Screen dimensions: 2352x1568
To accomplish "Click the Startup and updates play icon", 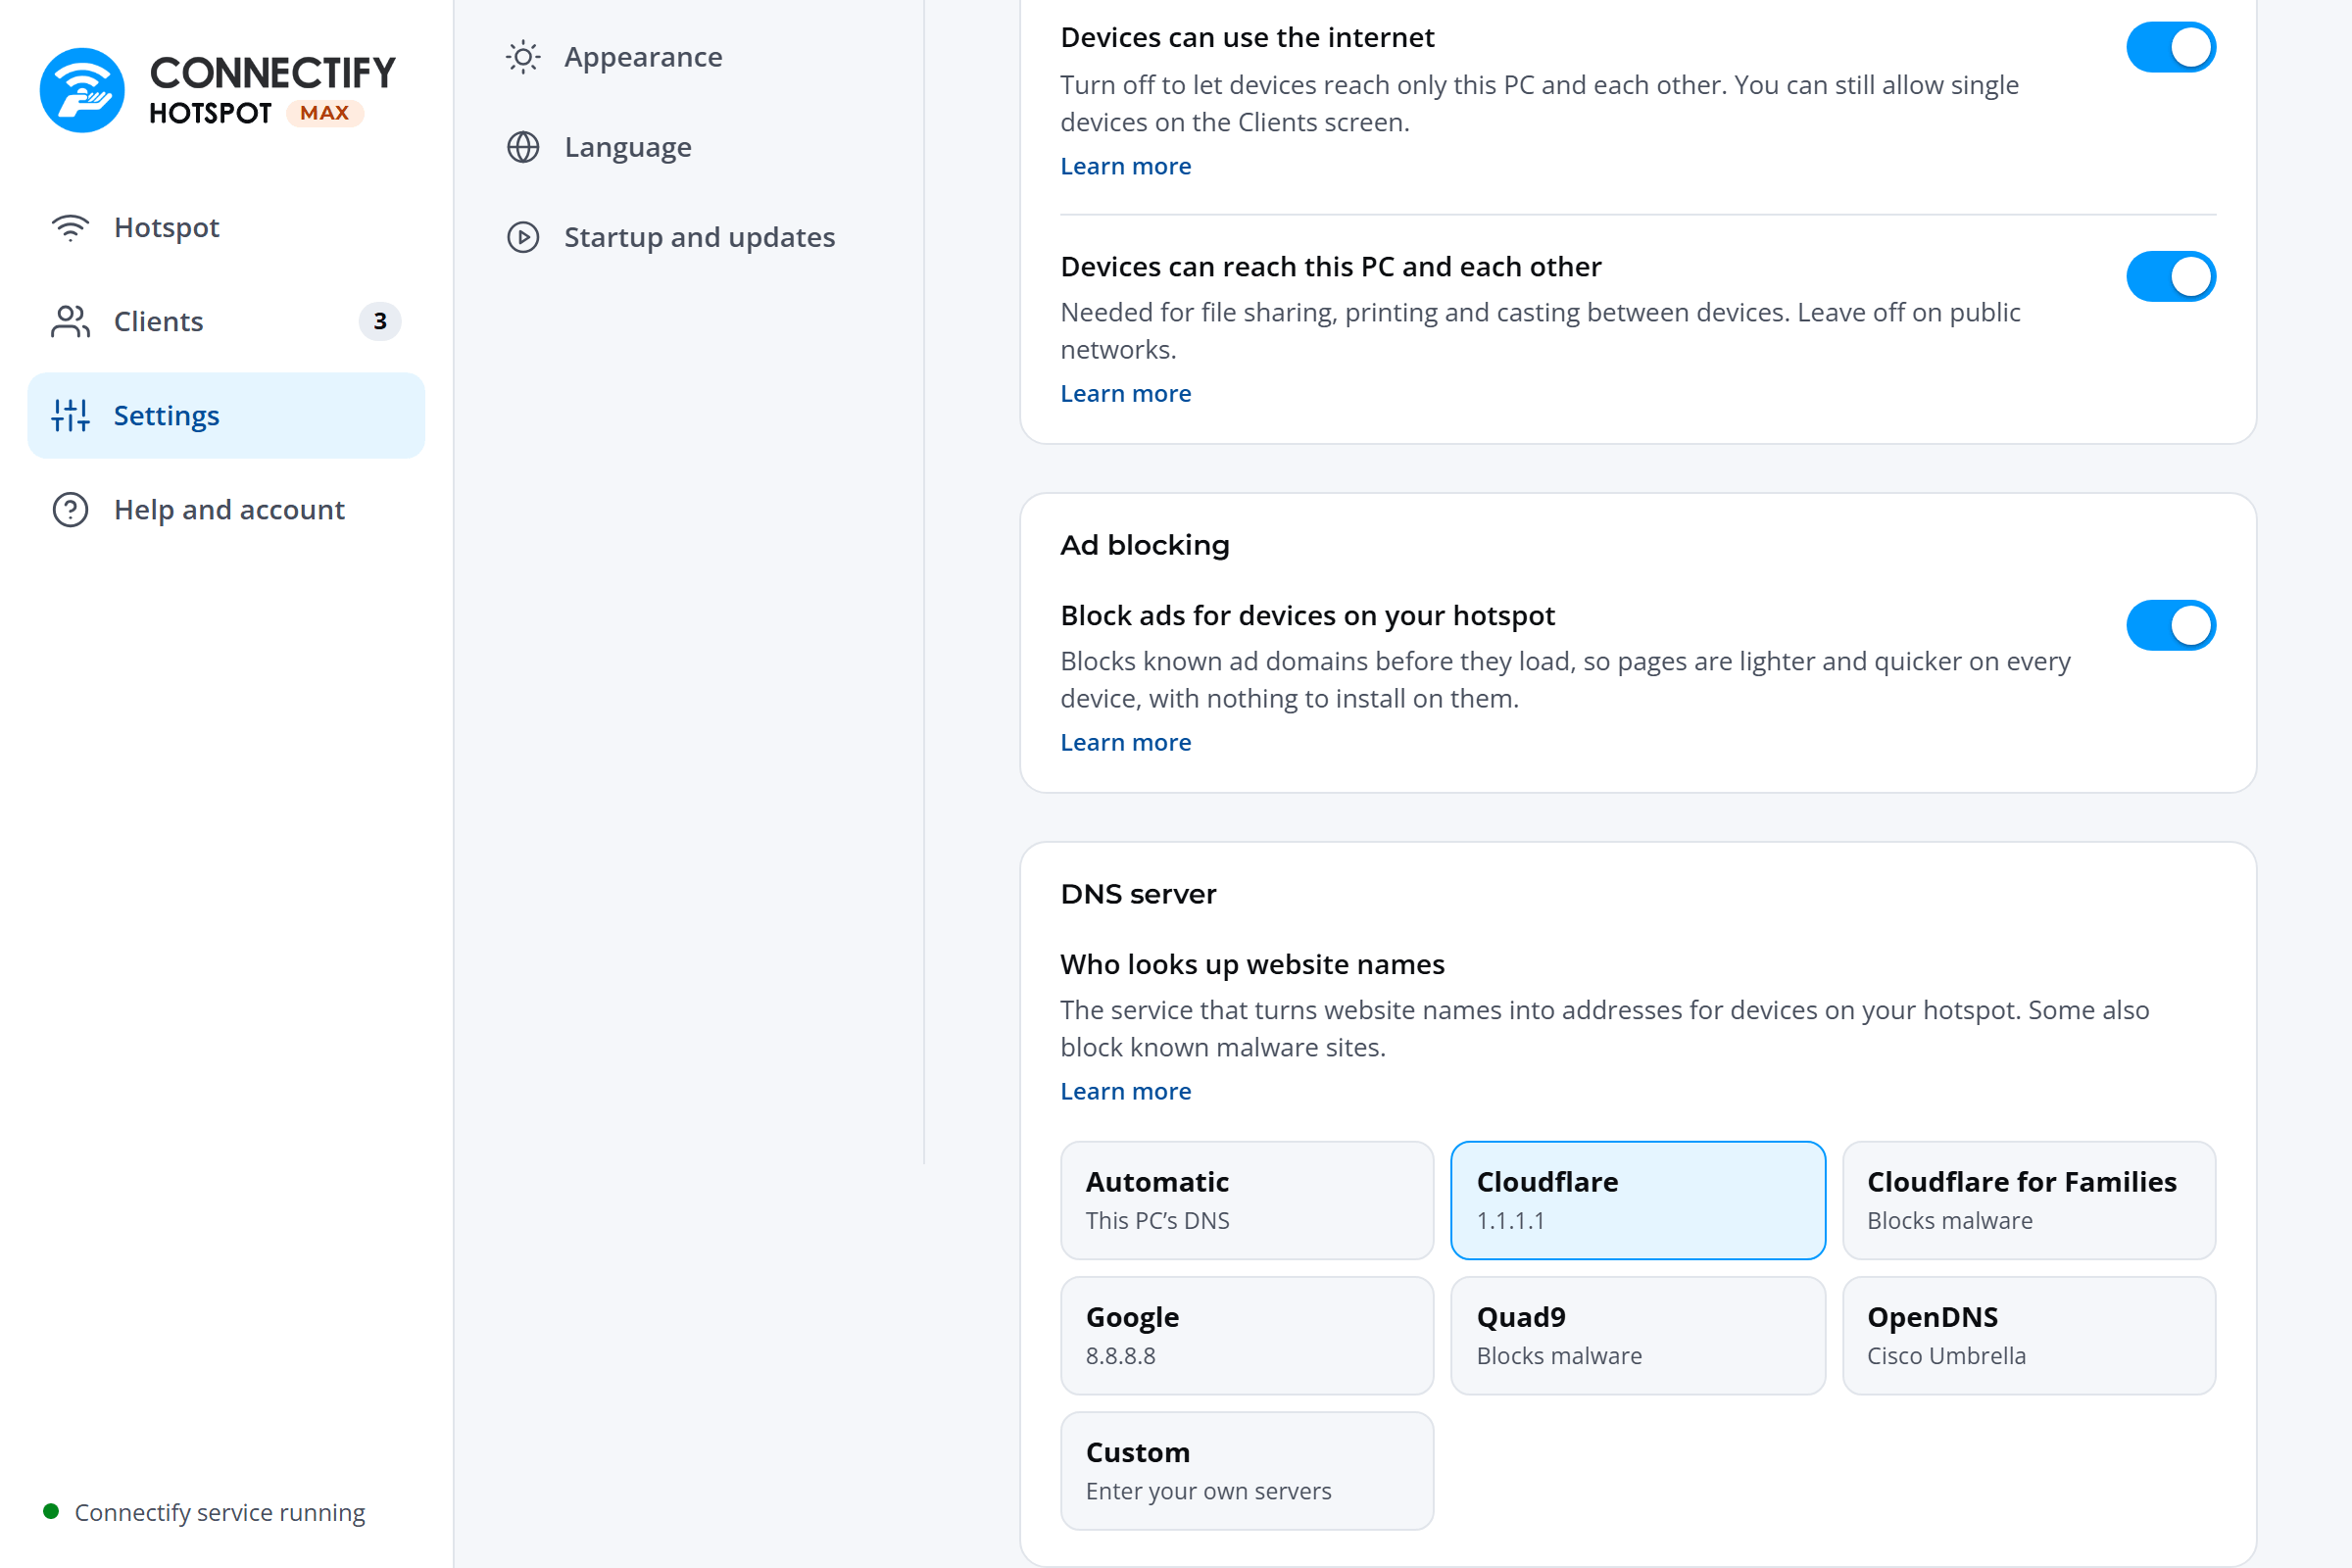I will coord(523,237).
